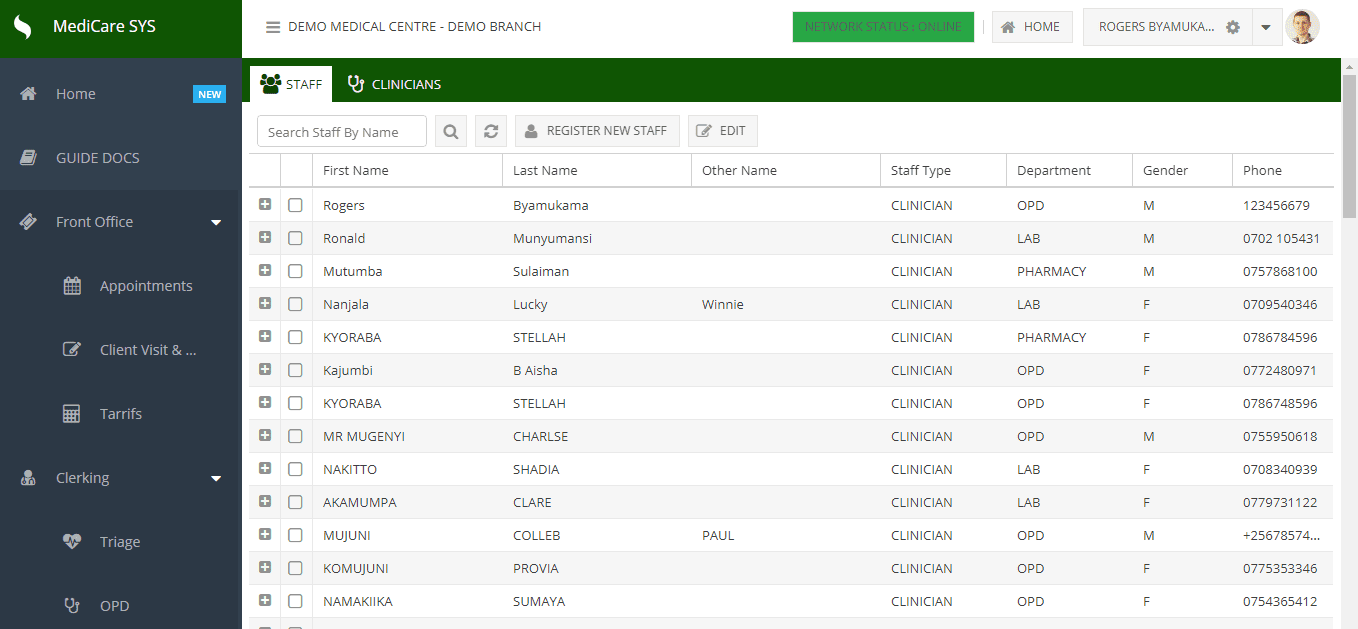The height and width of the screenshot is (629, 1358).
Task: Open the user account dropdown arrow
Action: [x=1266, y=27]
